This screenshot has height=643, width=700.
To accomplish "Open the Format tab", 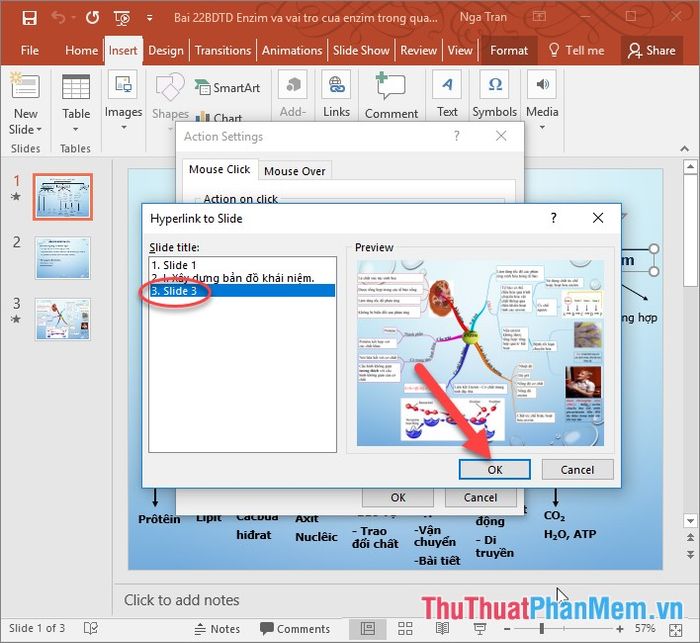I will click(x=509, y=50).
